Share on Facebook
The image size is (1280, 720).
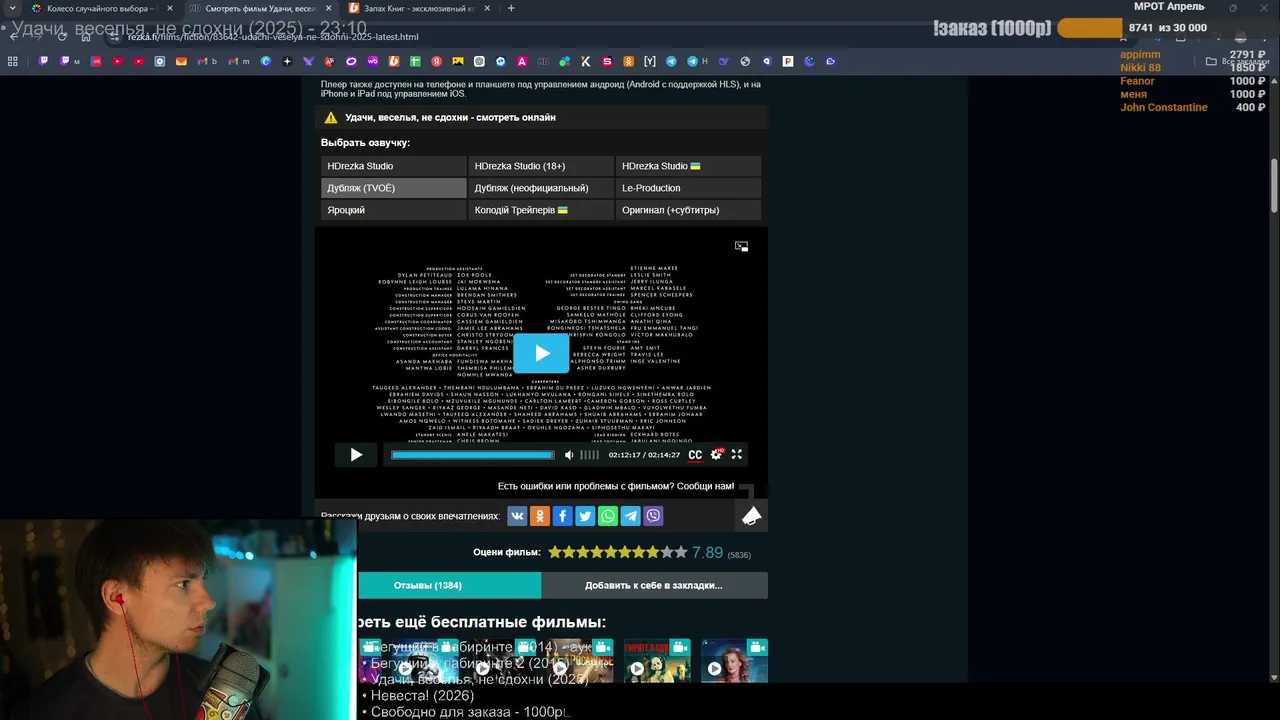point(563,516)
